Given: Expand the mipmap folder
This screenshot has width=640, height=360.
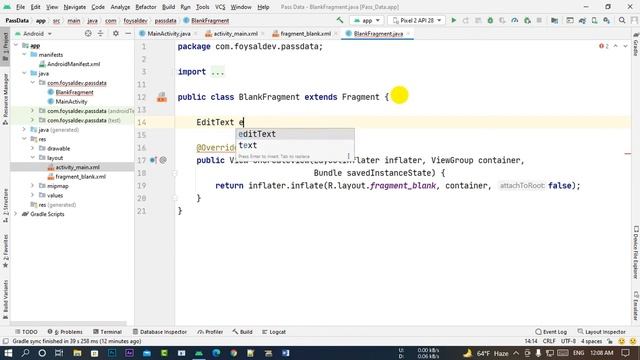Looking at the screenshot, I should tap(32, 186).
